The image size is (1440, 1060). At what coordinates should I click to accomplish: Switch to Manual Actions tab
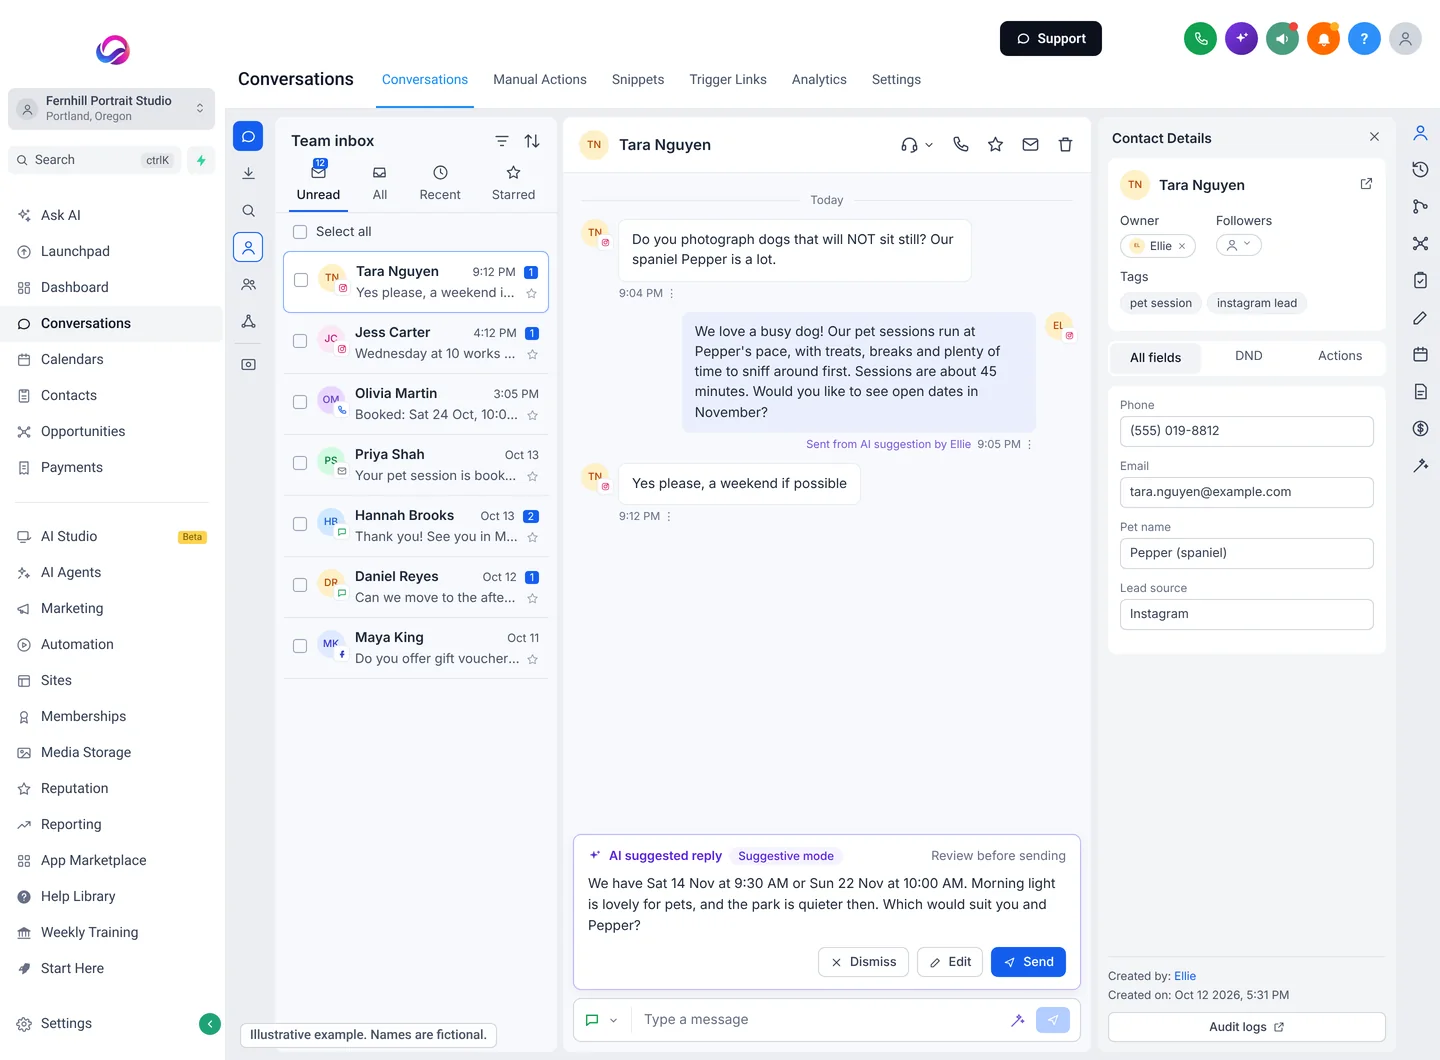pos(540,79)
